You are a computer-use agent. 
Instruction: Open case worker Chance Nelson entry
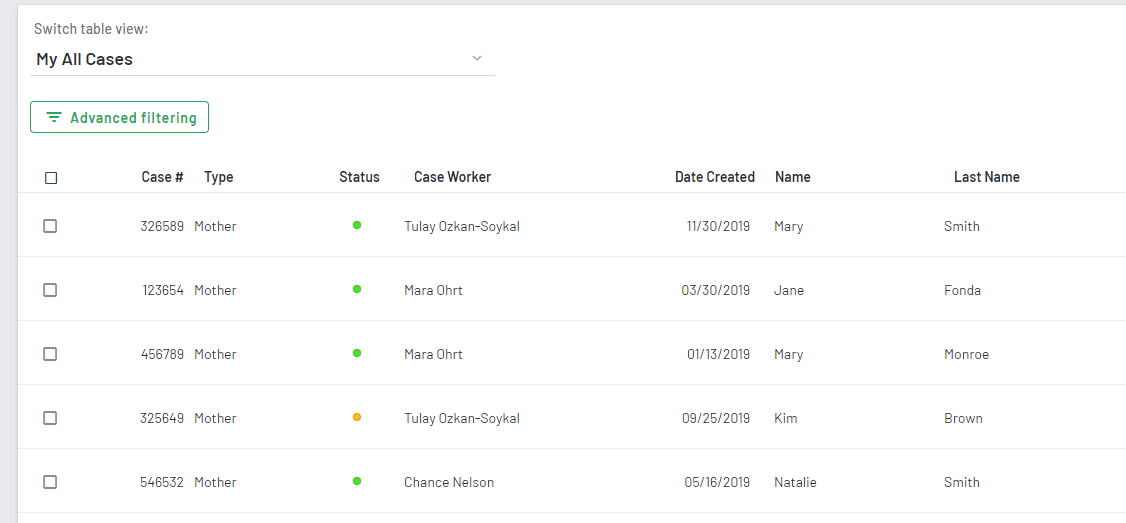(449, 482)
